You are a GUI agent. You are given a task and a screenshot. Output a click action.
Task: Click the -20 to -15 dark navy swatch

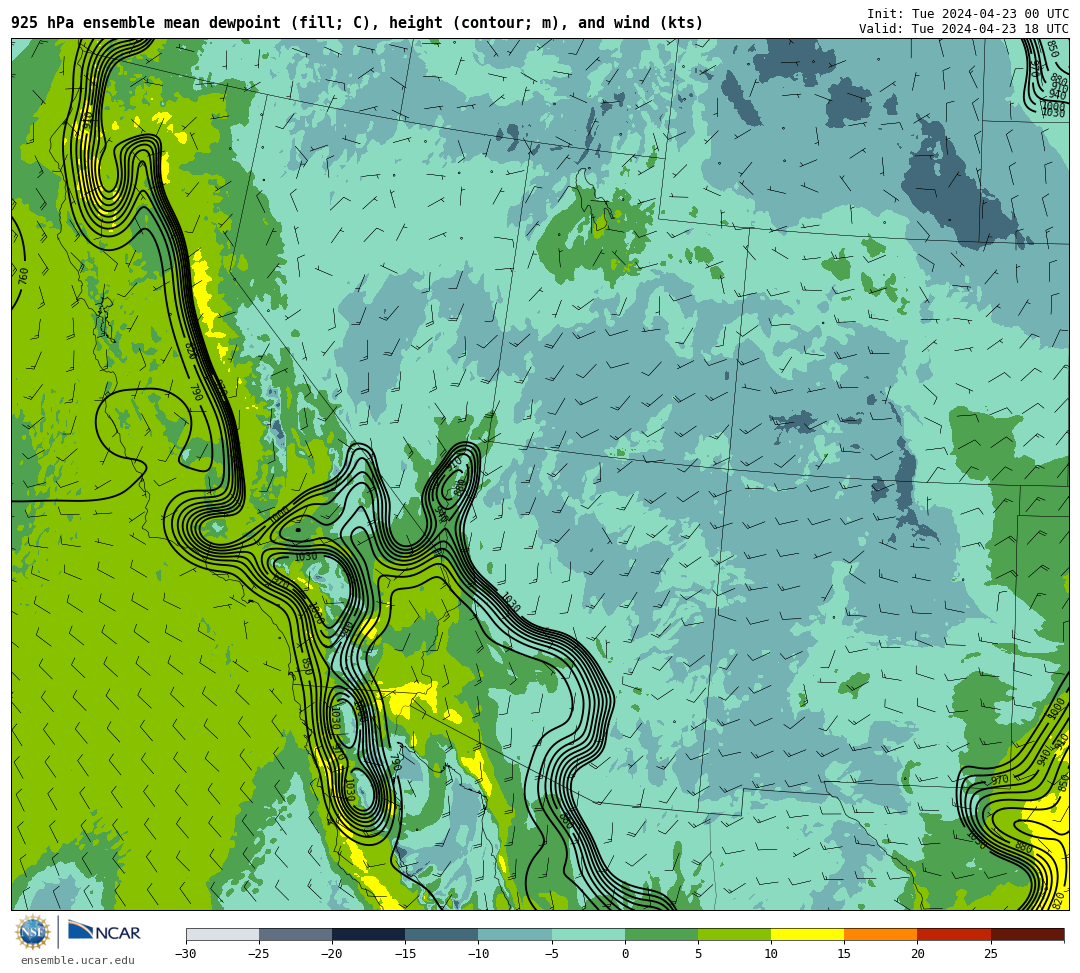[x=368, y=934]
